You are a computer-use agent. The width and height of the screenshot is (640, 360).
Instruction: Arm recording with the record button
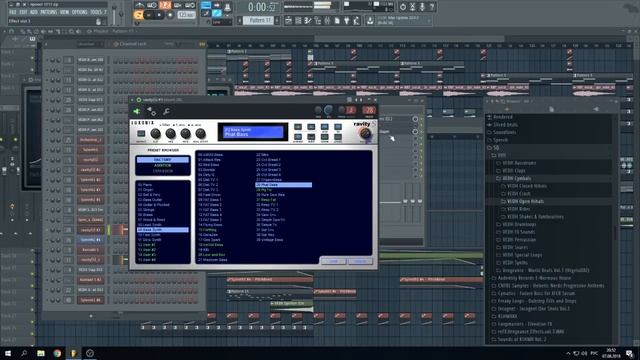[x=170, y=15]
